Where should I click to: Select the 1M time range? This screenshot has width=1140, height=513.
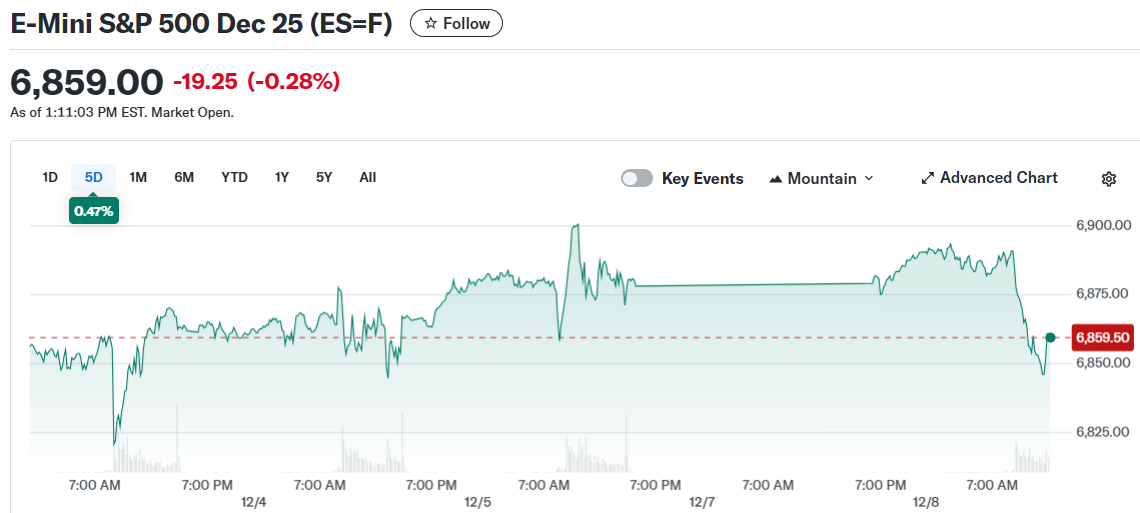(138, 177)
